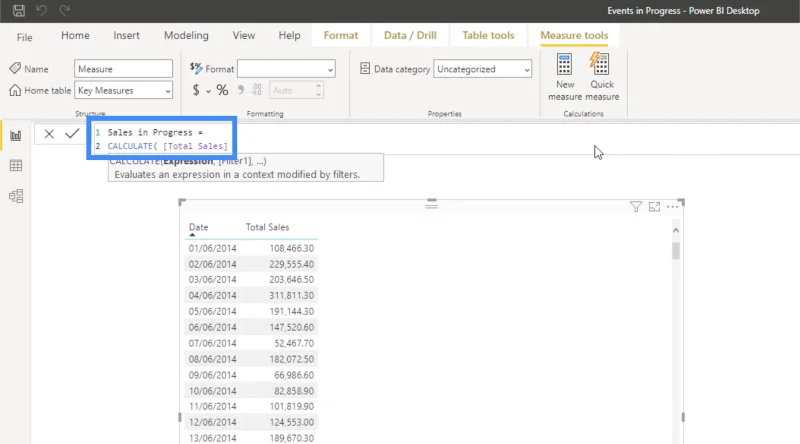Open the Home table Key Measures dropdown
800x444 pixels.
click(123, 90)
